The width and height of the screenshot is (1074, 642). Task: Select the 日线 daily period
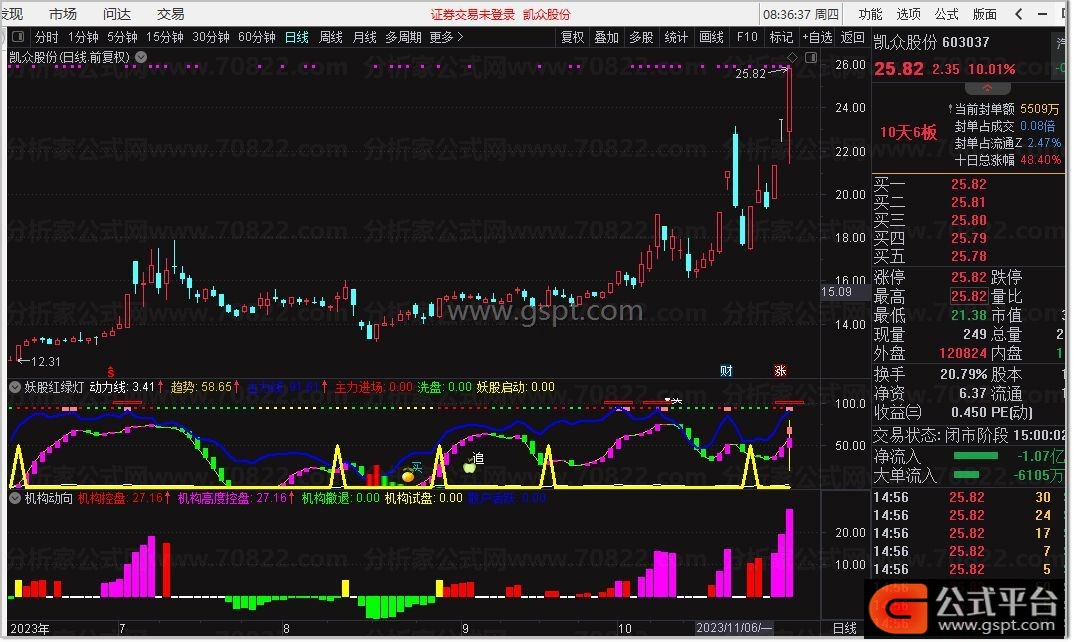(x=297, y=37)
